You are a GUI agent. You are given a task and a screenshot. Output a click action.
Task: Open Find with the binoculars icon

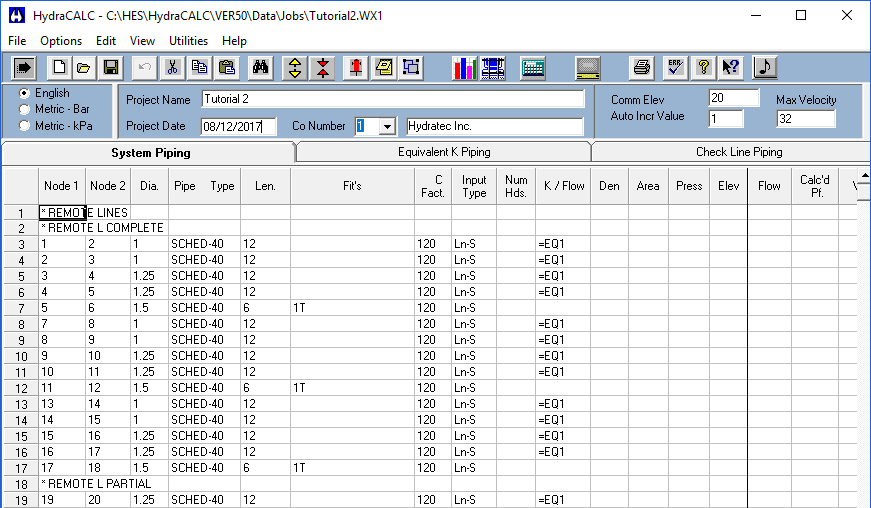(x=261, y=68)
